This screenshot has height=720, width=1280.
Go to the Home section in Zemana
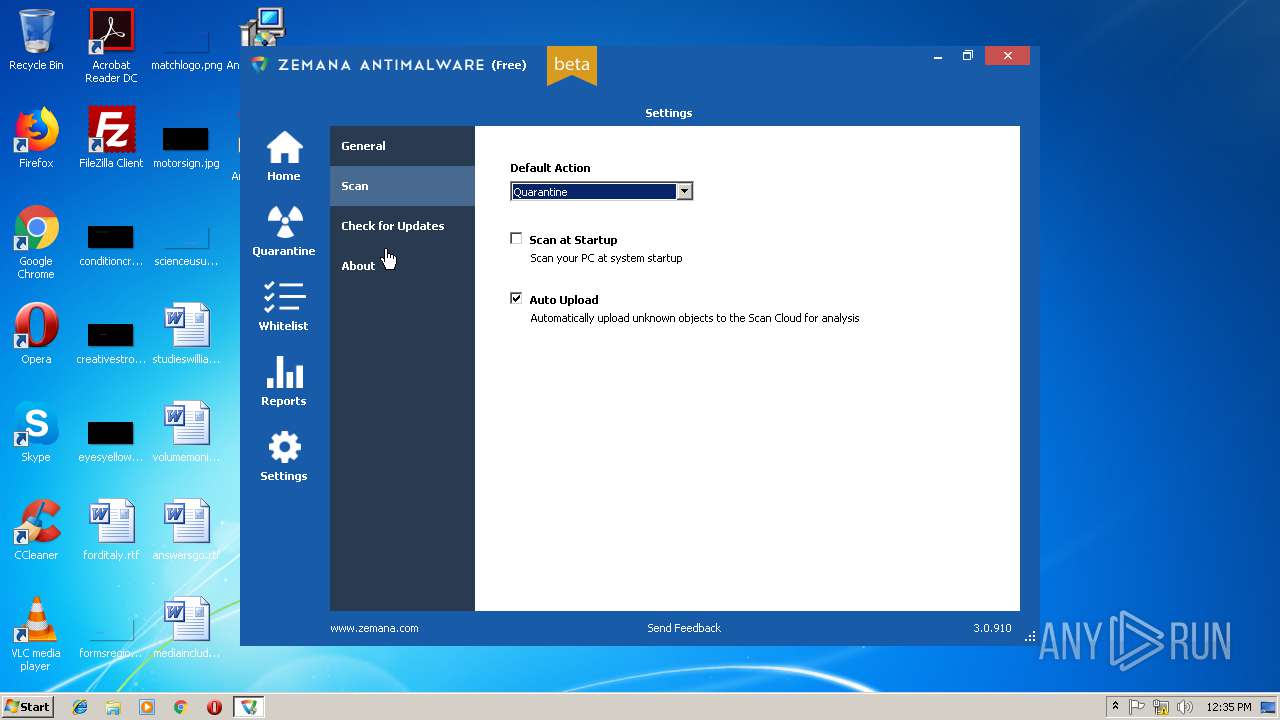[x=284, y=156]
